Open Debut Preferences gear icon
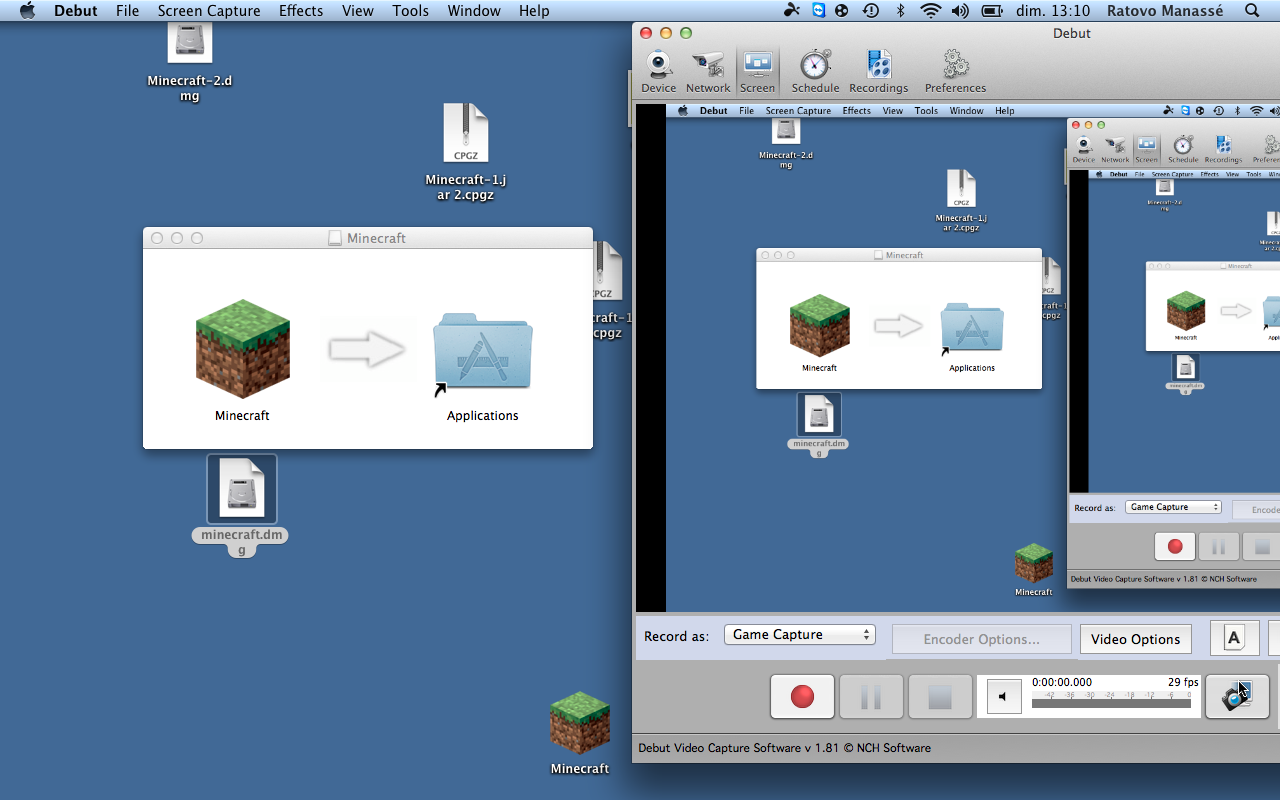The height and width of the screenshot is (800, 1280). coord(955,71)
